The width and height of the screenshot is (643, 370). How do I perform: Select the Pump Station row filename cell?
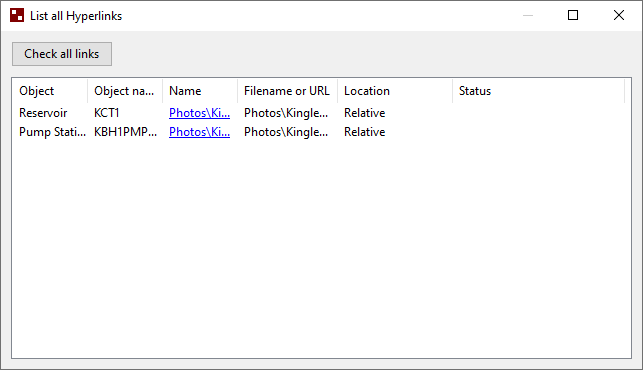286,132
